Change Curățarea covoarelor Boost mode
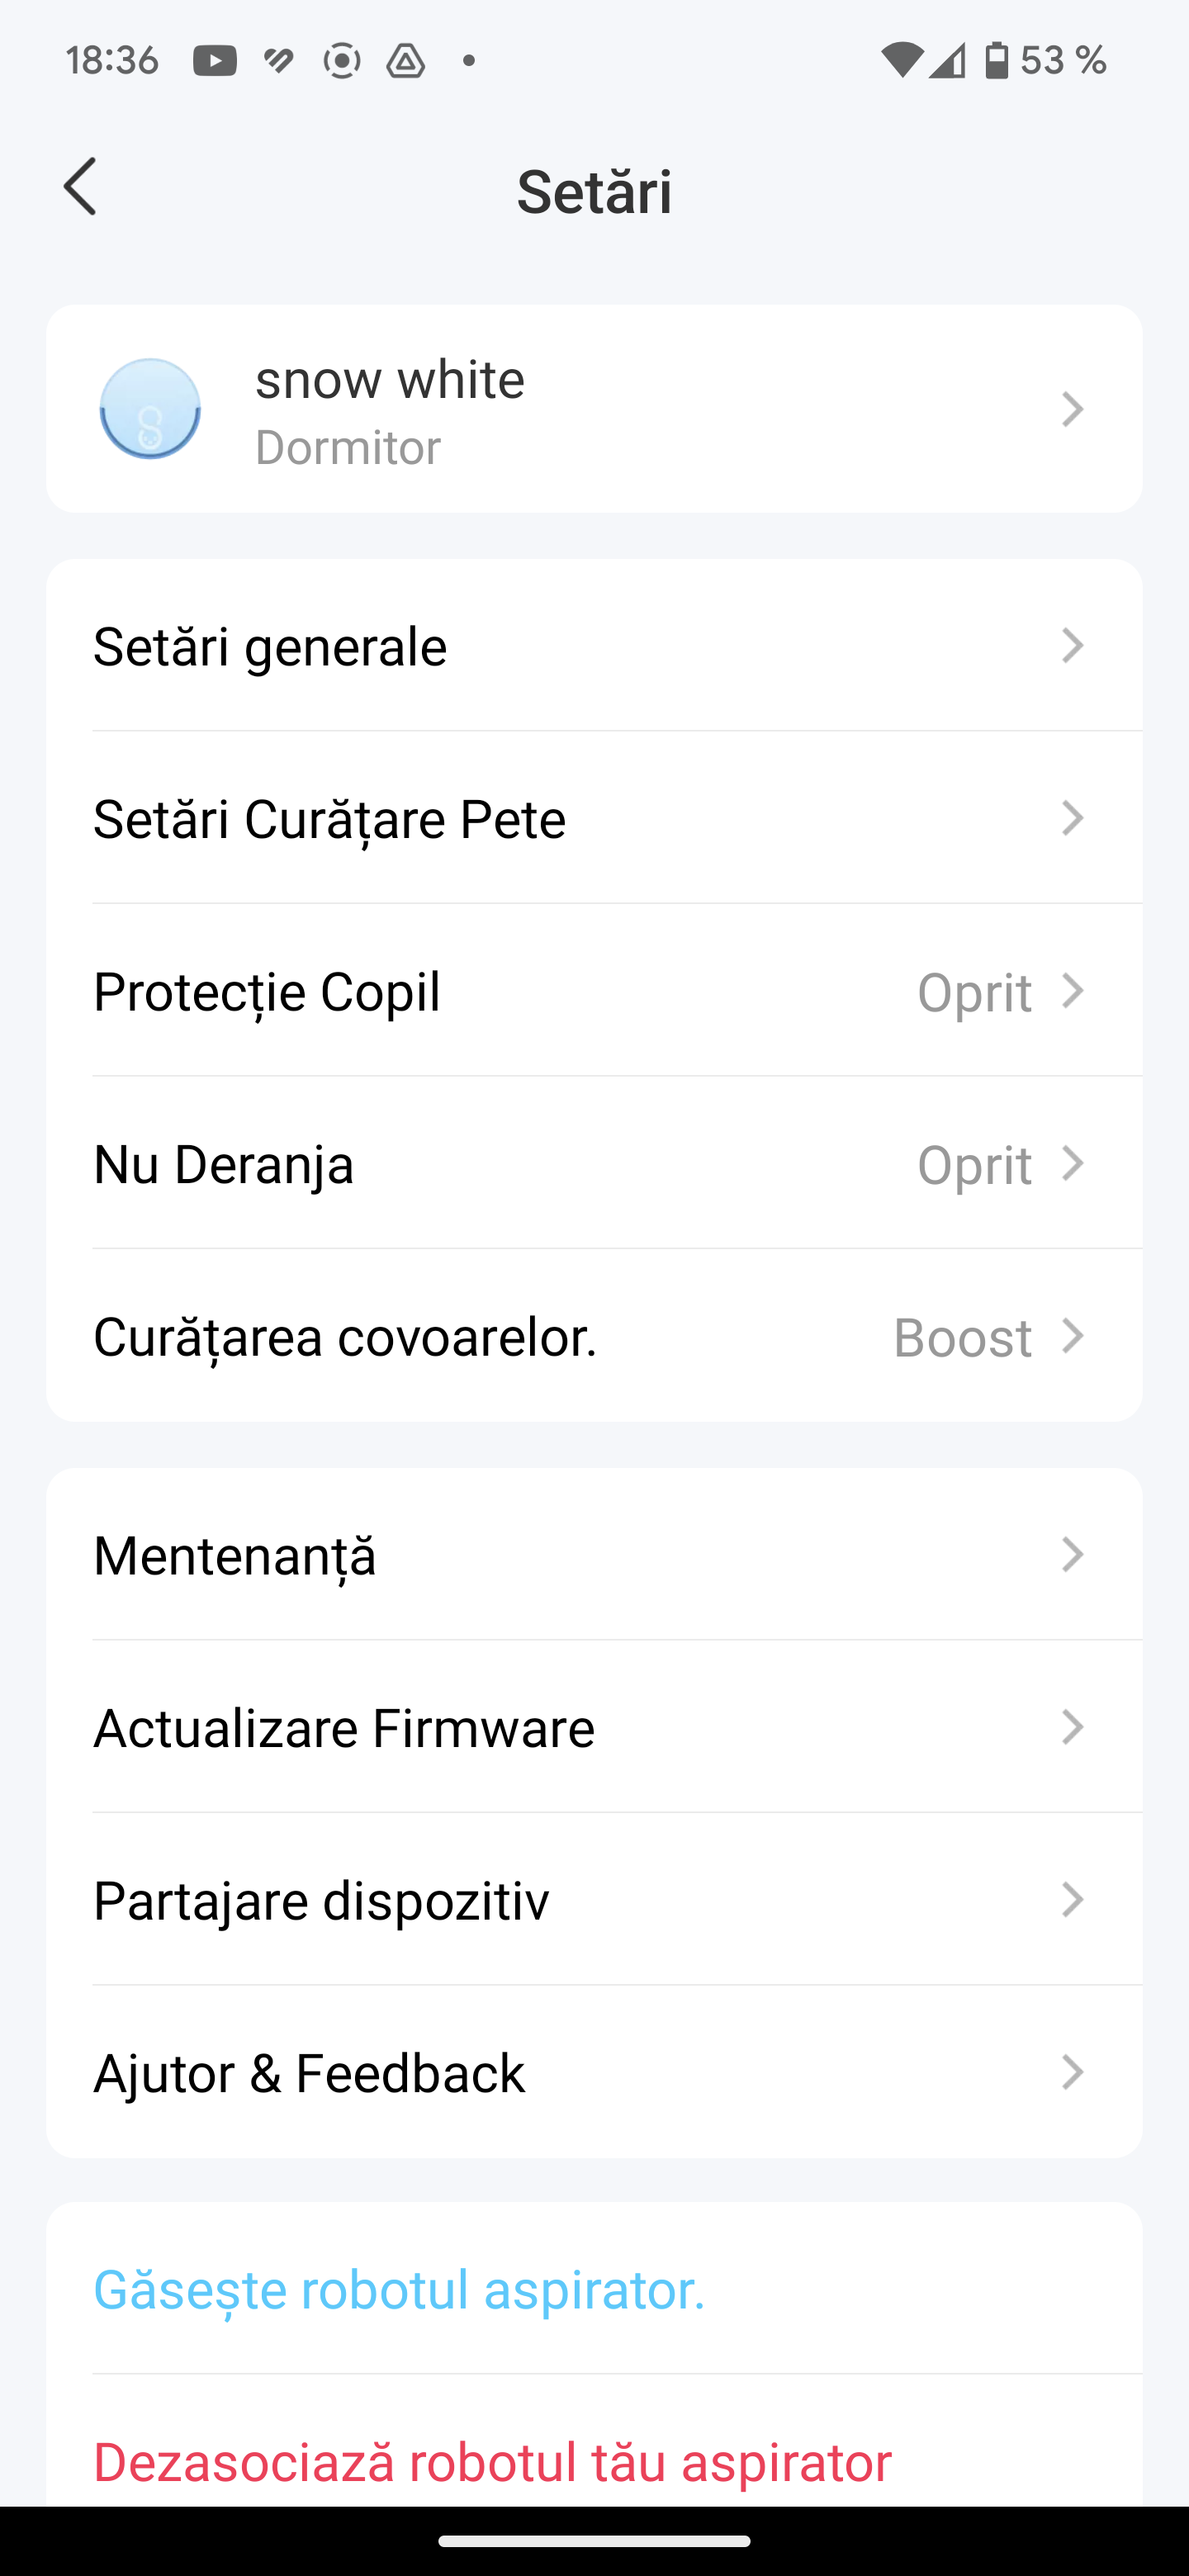The width and height of the screenshot is (1189, 2576). [594, 1337]
